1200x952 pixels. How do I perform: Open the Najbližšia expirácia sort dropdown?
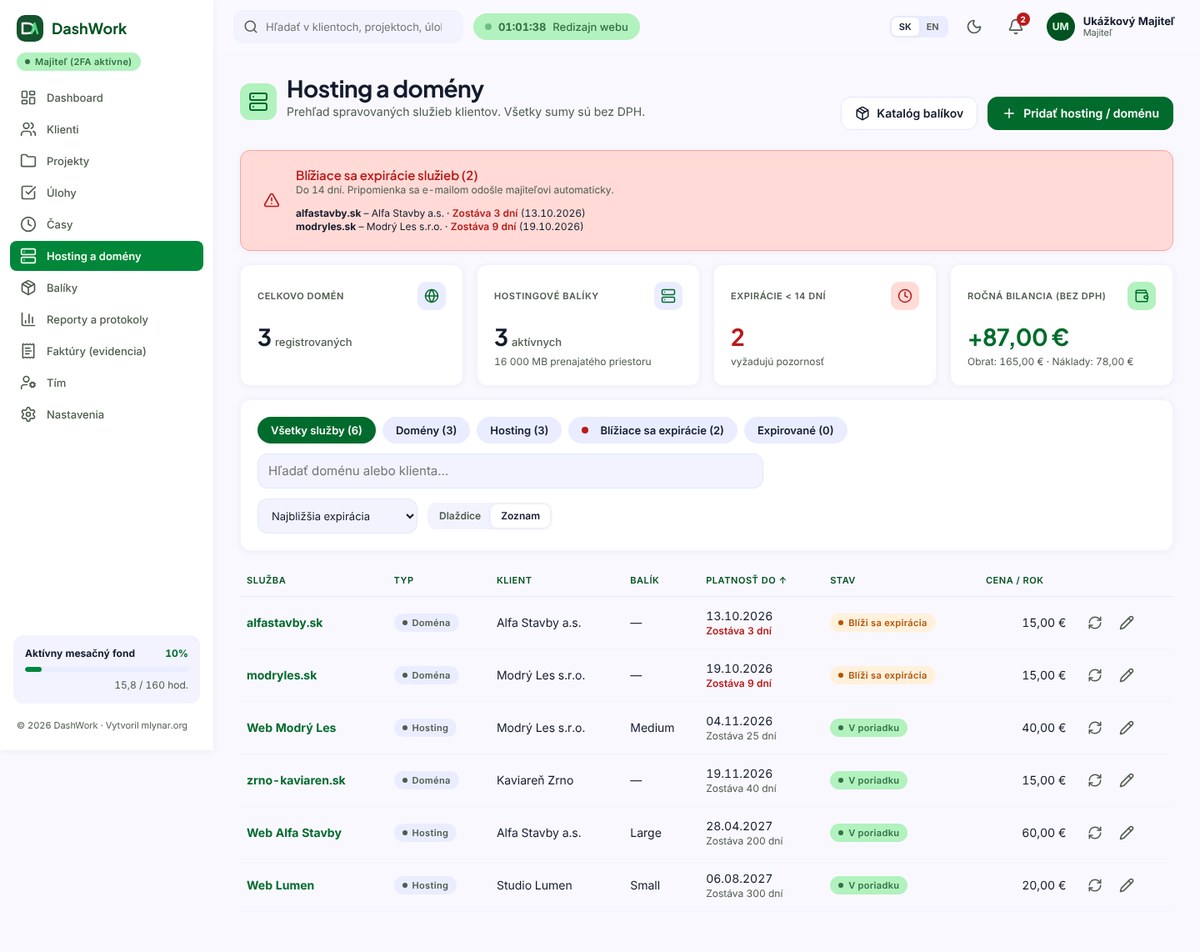(x=337, y=516)
